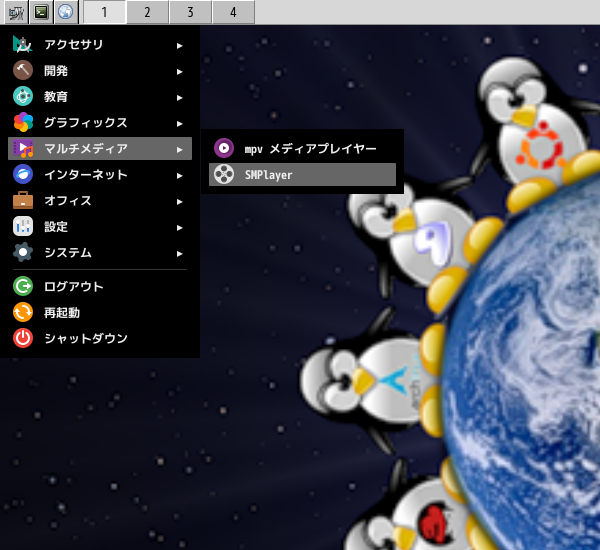This screenshot has height=550, width=600.
Task: Launch the terminal from the taskbar icon
Action: coord(41,12)
